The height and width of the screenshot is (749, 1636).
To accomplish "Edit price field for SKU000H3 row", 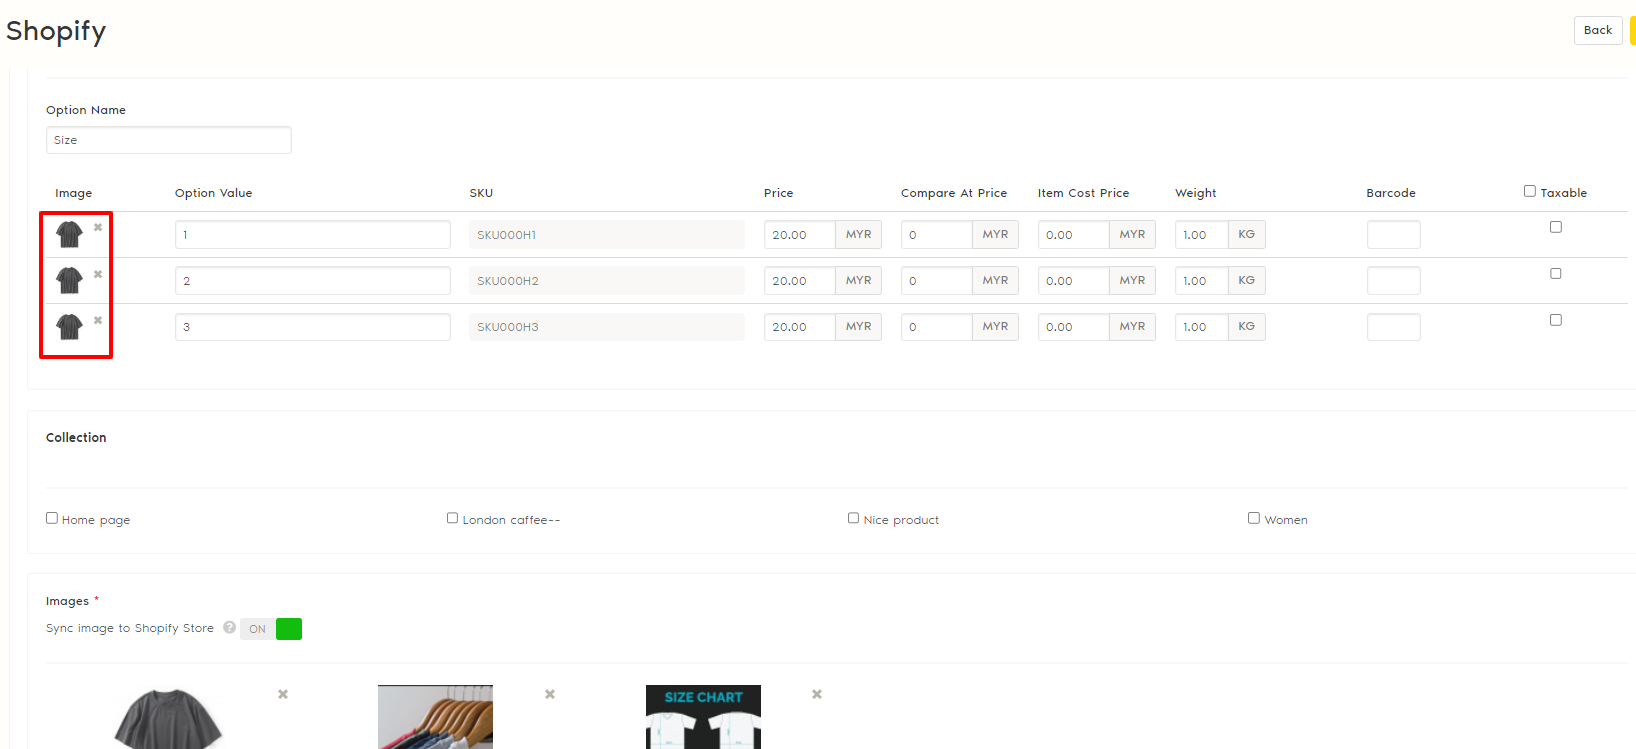I will tap(800, 327).
